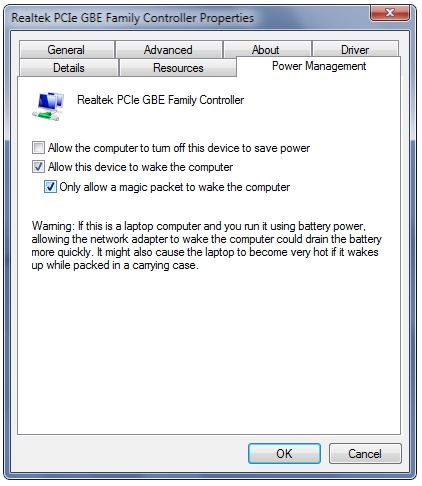Screen dimensions: 422x486
Task: Toggle the magic packet only checkbox
Action: tap(50, 187)
